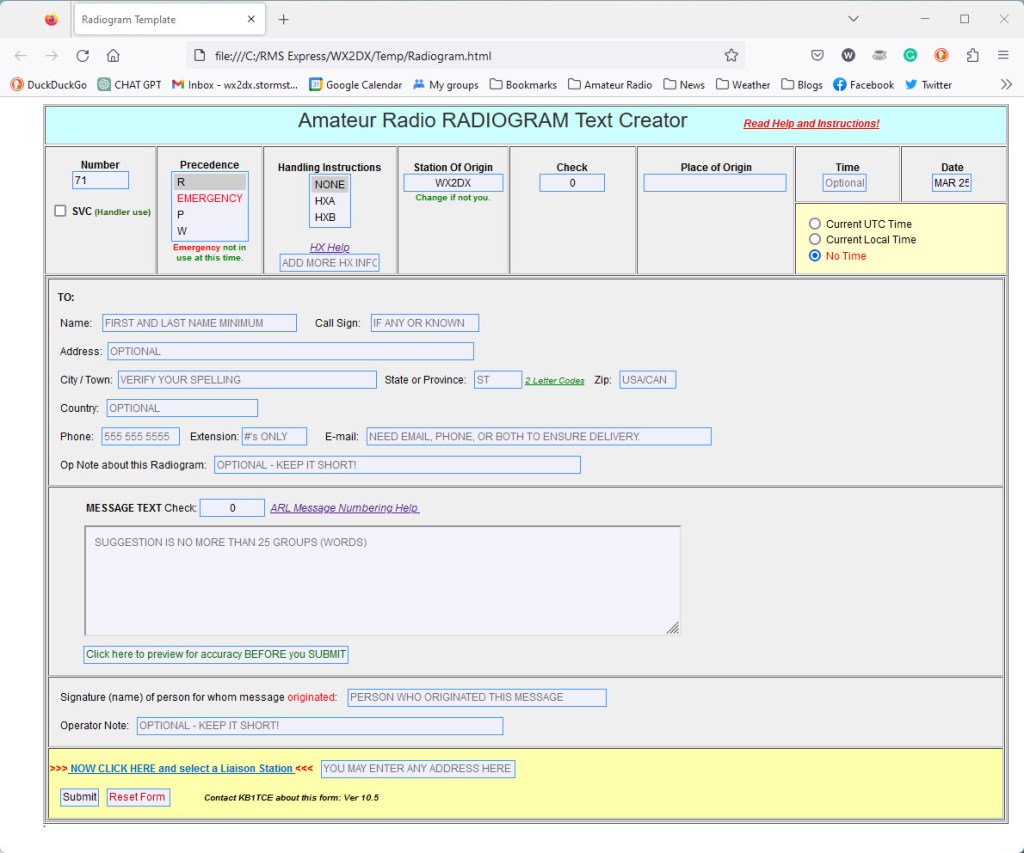
Task: Go to the browser Home icon
Action: coord(113,56)
